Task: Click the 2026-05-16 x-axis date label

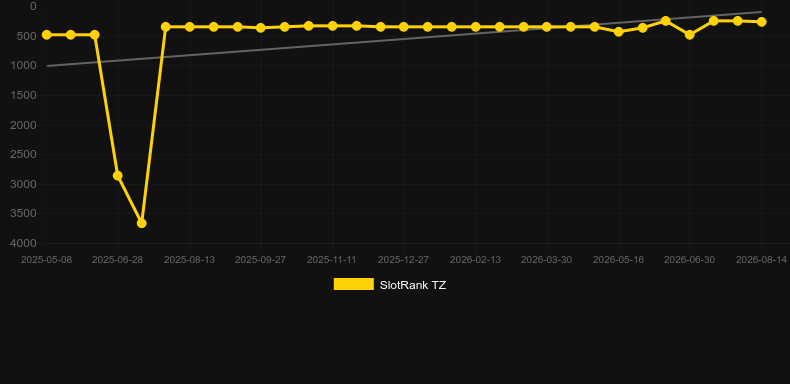Action: click(618, 260)
